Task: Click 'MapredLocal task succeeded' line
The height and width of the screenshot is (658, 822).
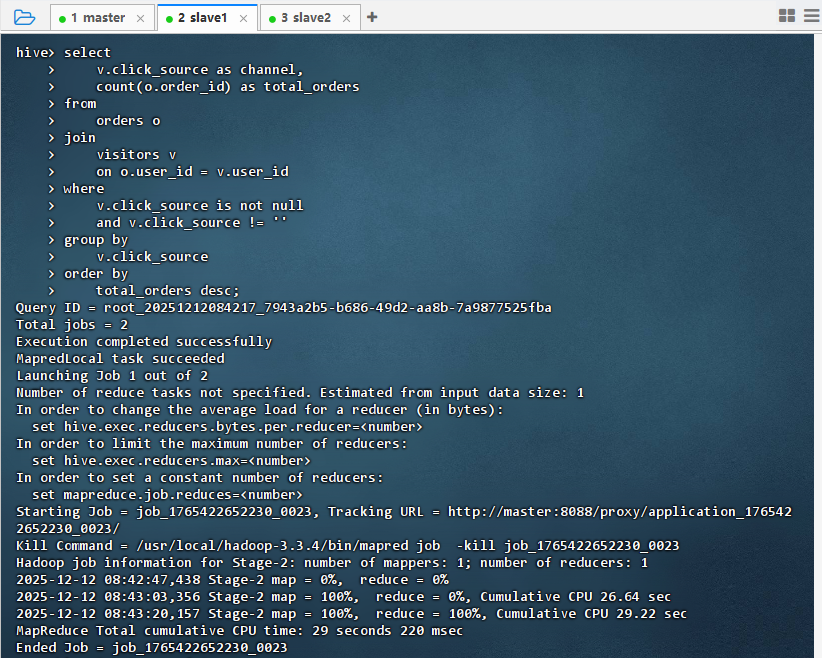Action: tap(120, 359)
